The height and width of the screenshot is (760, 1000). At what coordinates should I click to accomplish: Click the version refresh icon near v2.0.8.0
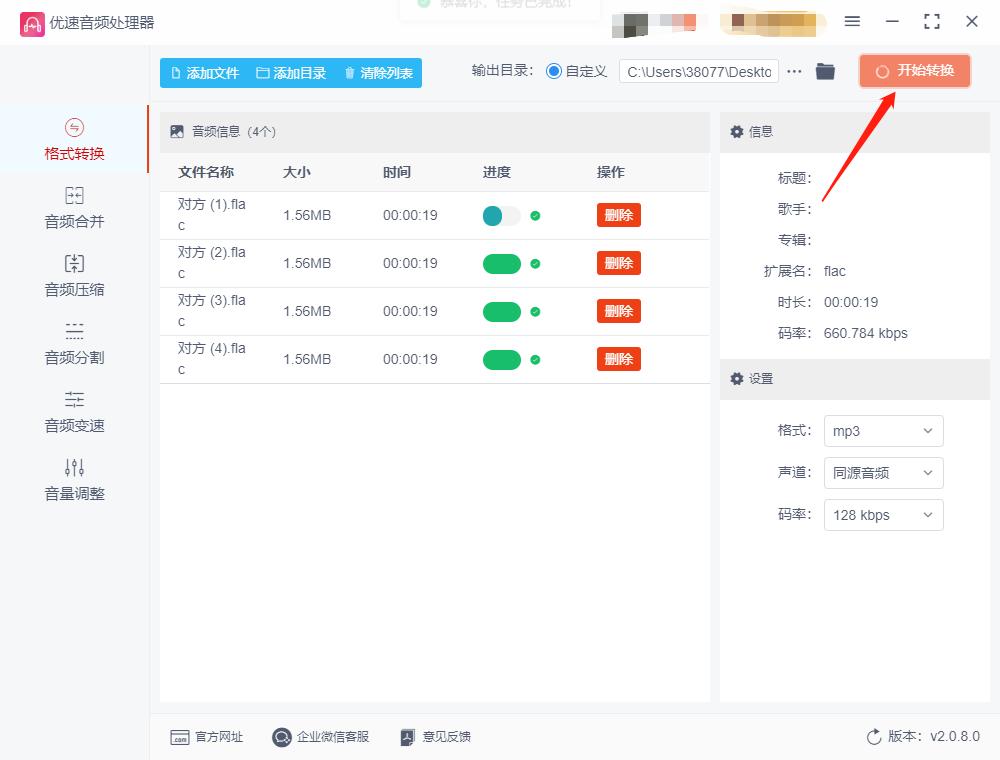click(872, 736)
